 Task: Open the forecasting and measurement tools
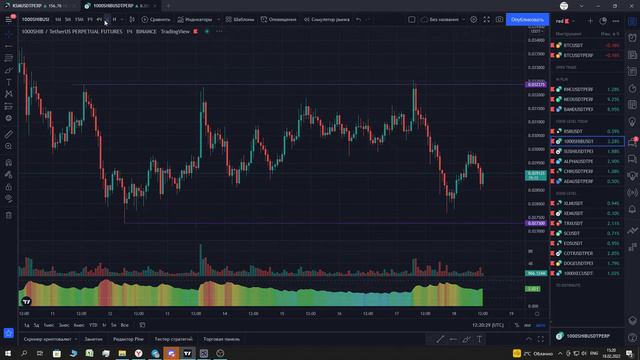pos(9,106)
